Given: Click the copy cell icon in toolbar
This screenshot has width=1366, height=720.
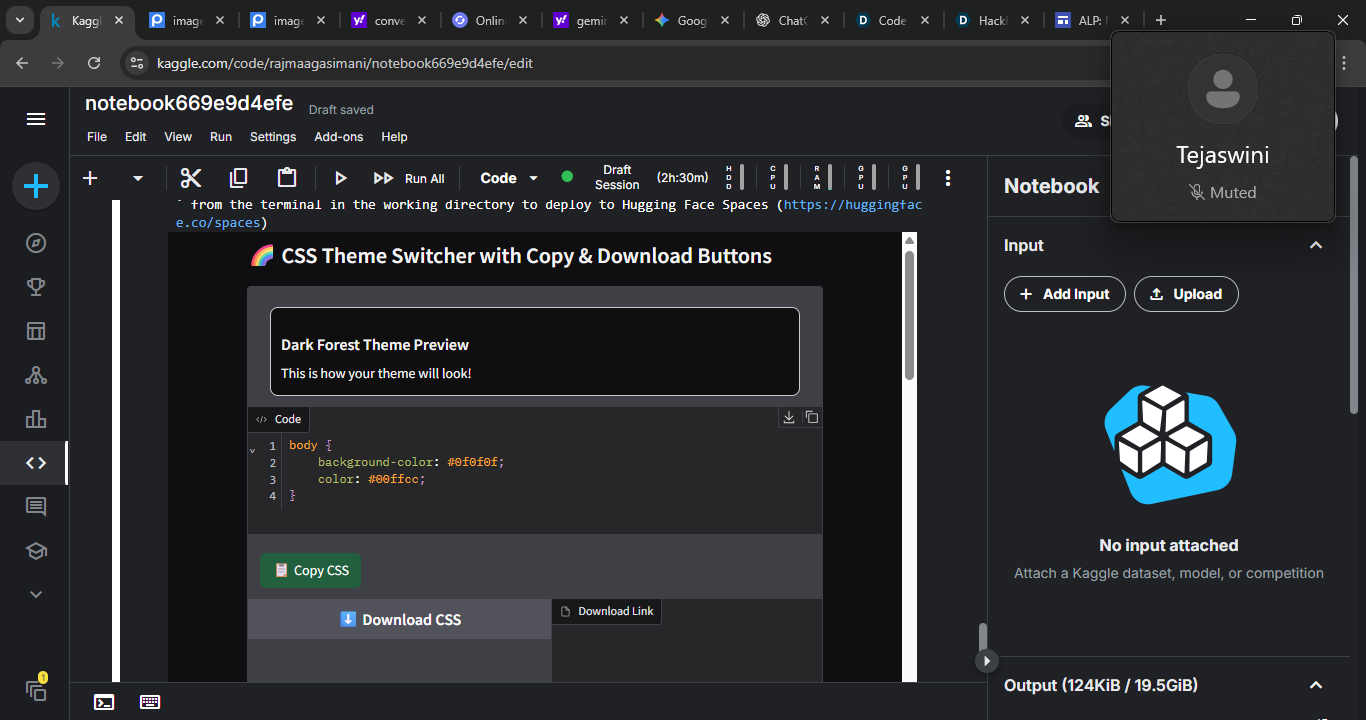Looking at the screenshot, I should point(238,178).
